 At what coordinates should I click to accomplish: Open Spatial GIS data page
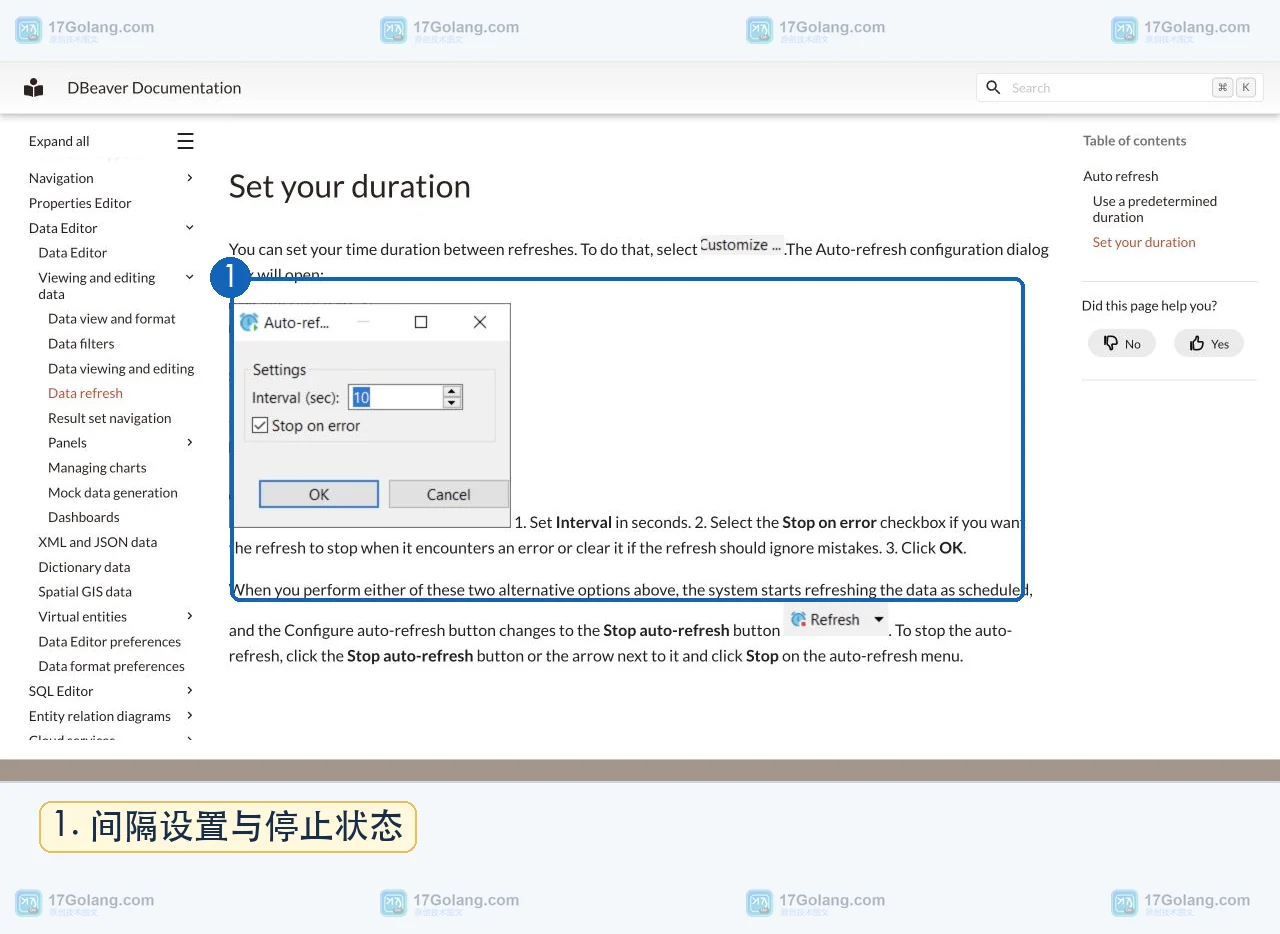pos(85,591)
